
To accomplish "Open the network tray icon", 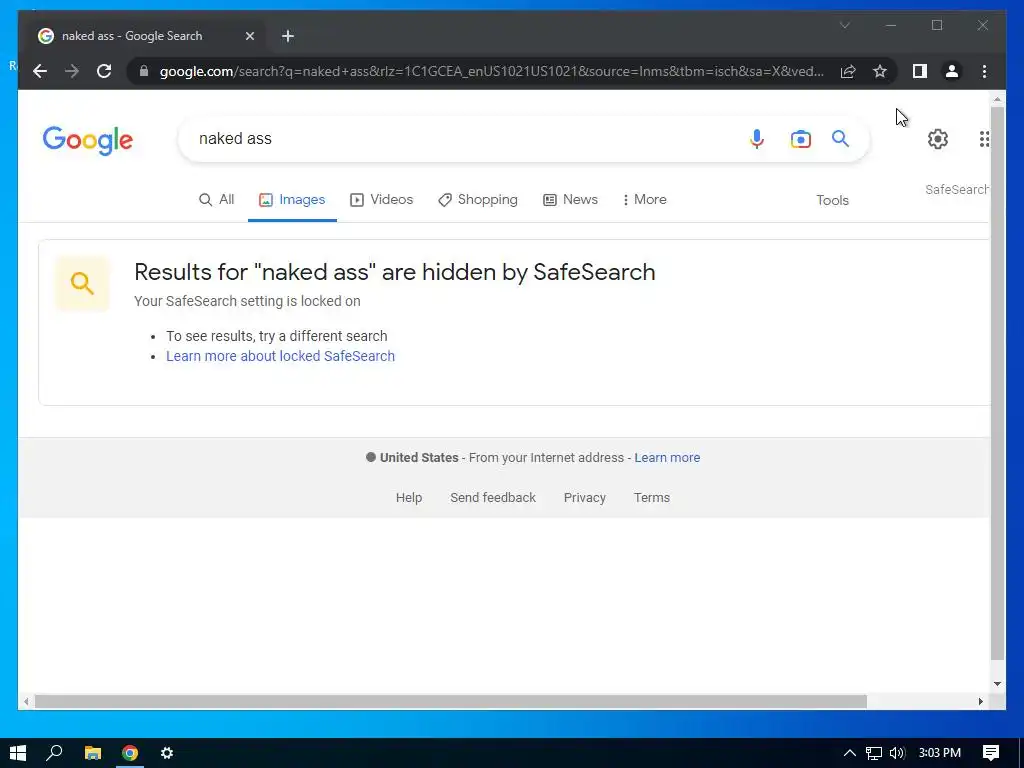I will pos(873,753).
